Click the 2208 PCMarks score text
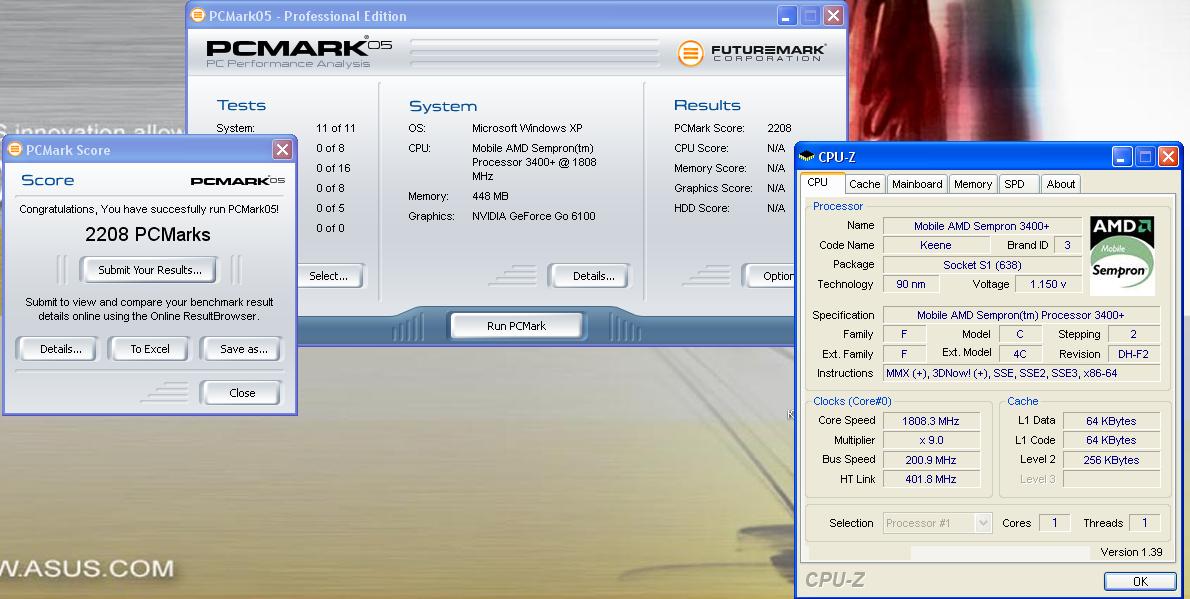The image size is (1190, 599). point(148,235)
